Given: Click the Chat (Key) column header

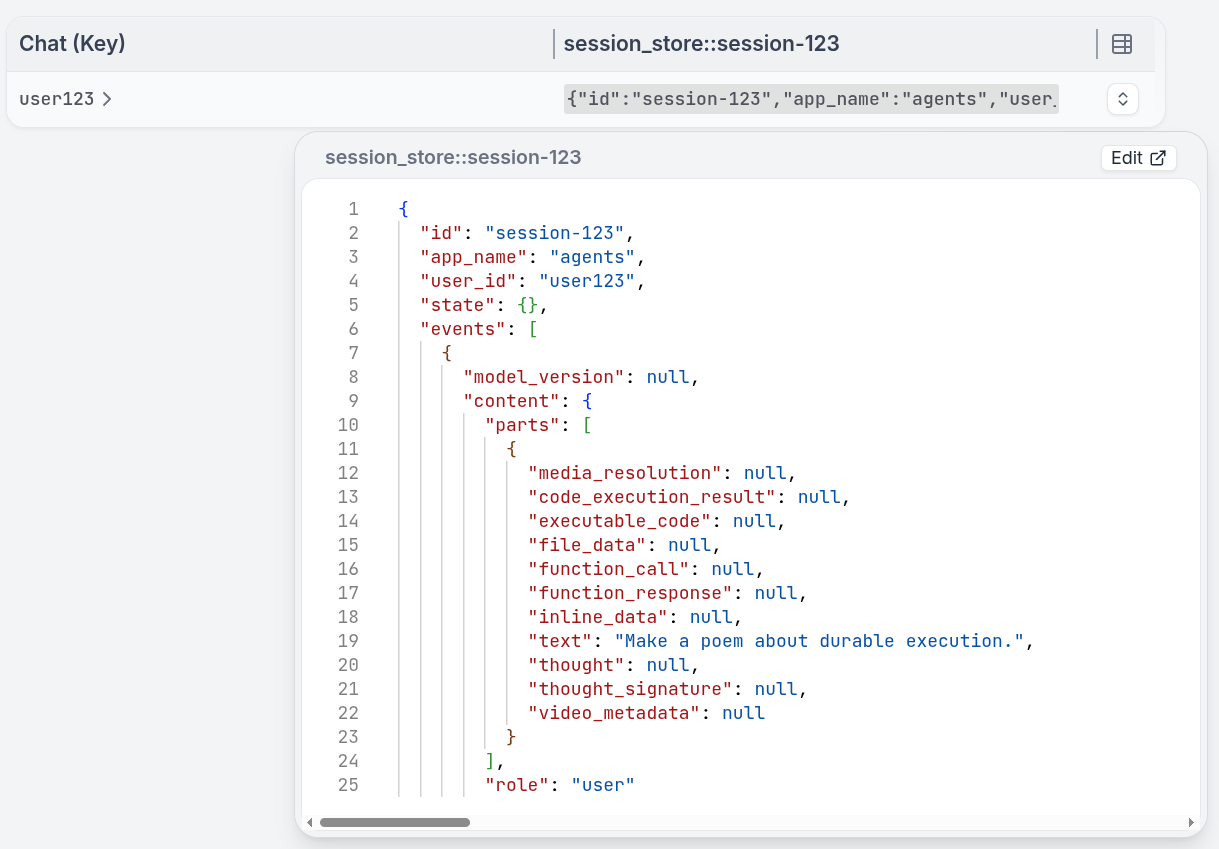Looking at the screenshot, I should coord(72,44).
